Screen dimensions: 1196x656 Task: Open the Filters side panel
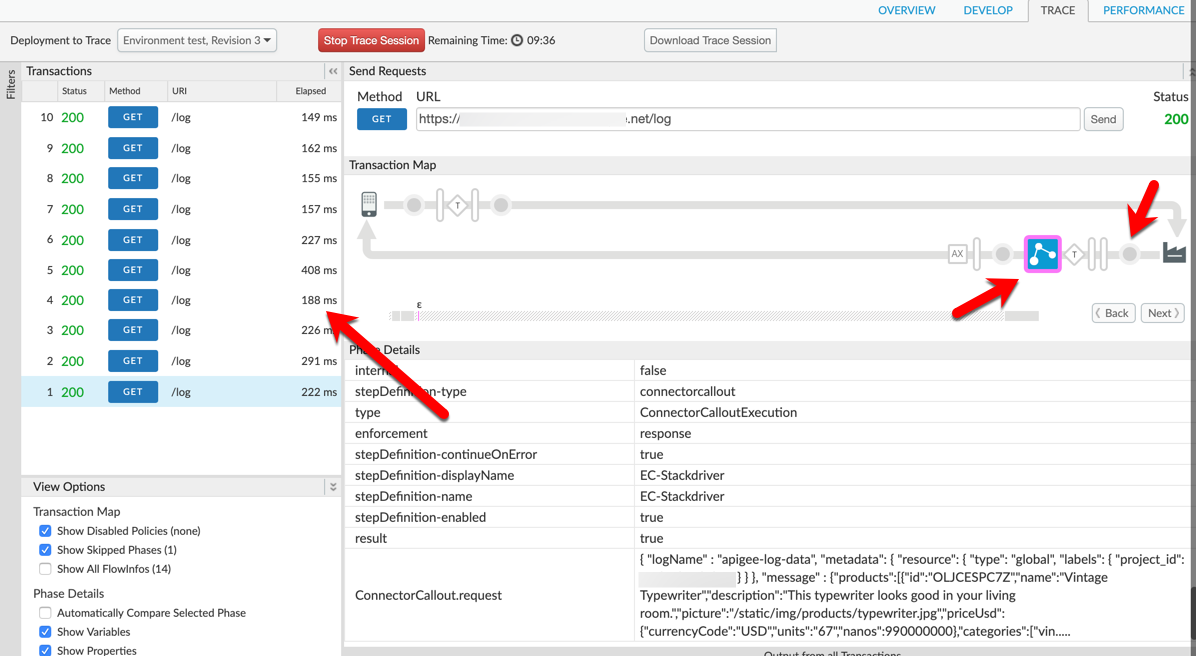[11, 84]
